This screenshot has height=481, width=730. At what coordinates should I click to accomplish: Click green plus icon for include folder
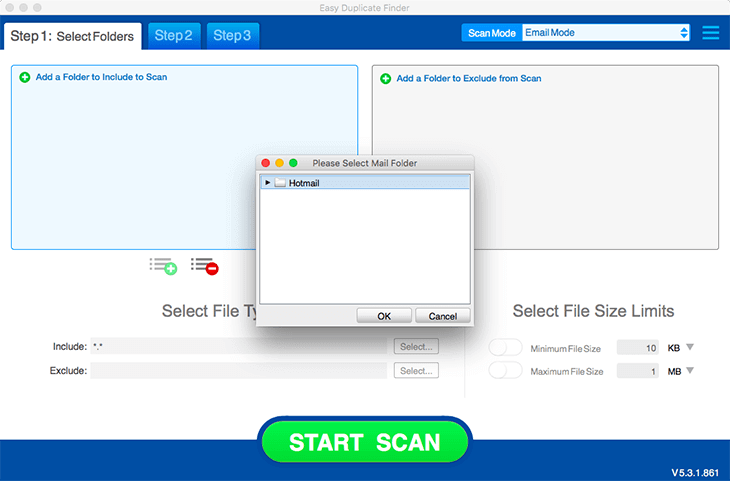[x=25, y=77]
